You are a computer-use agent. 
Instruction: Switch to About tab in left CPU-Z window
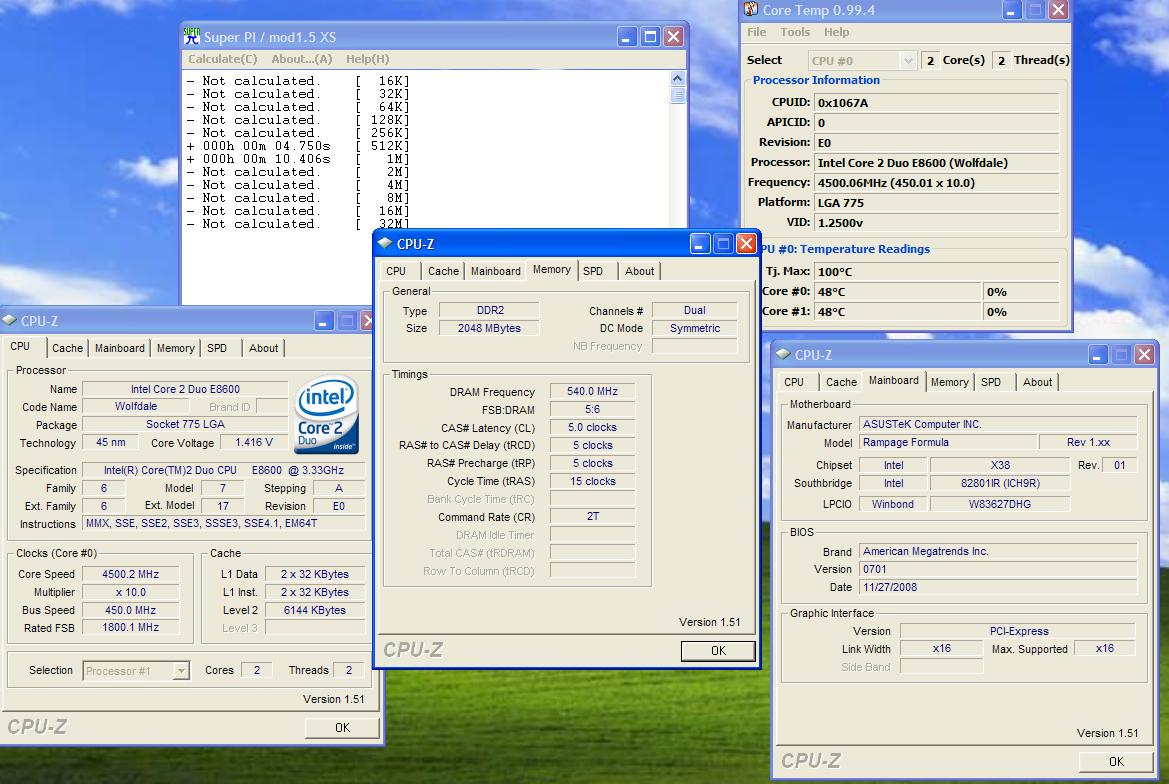(263, 348)
